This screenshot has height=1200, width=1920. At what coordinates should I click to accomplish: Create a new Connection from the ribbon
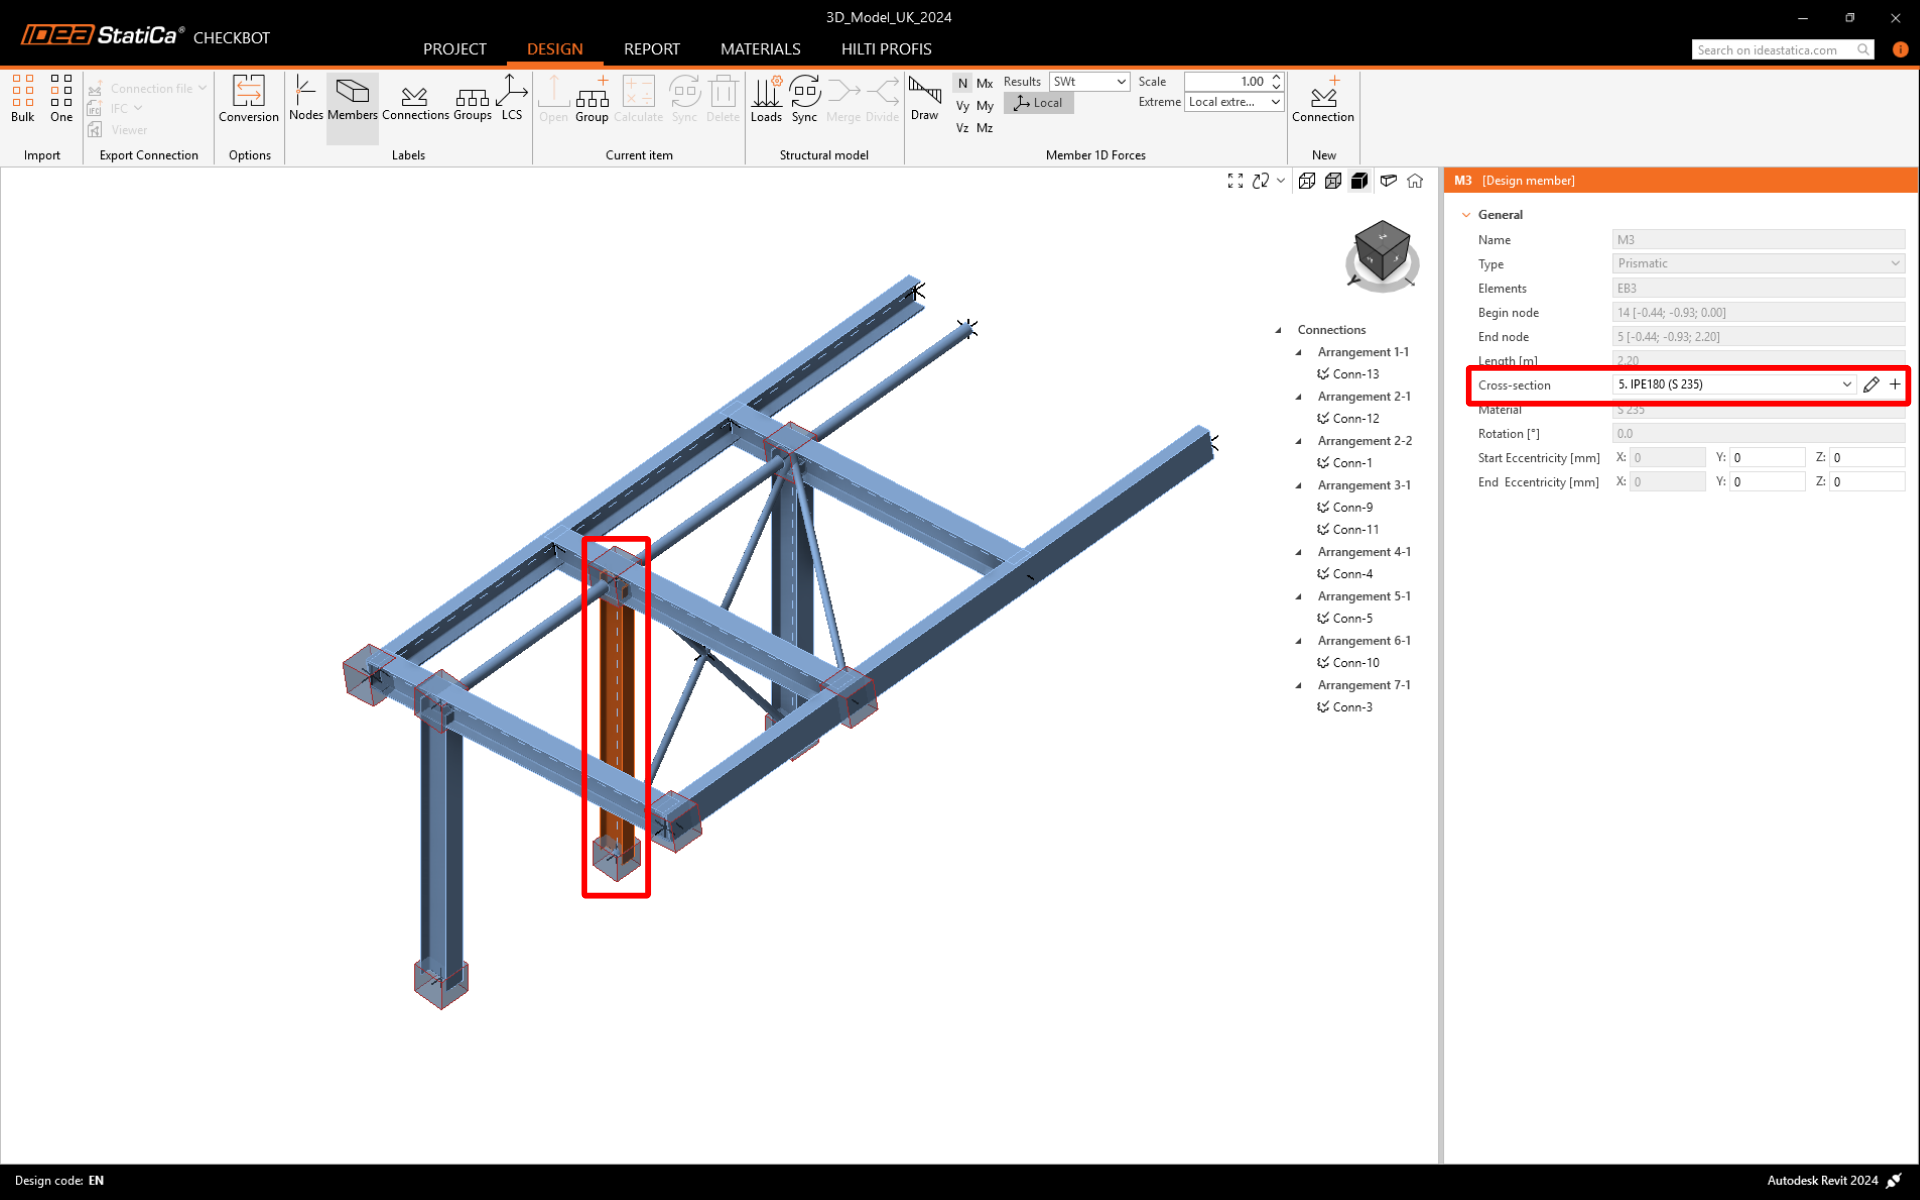click(x=1322, y=97)
